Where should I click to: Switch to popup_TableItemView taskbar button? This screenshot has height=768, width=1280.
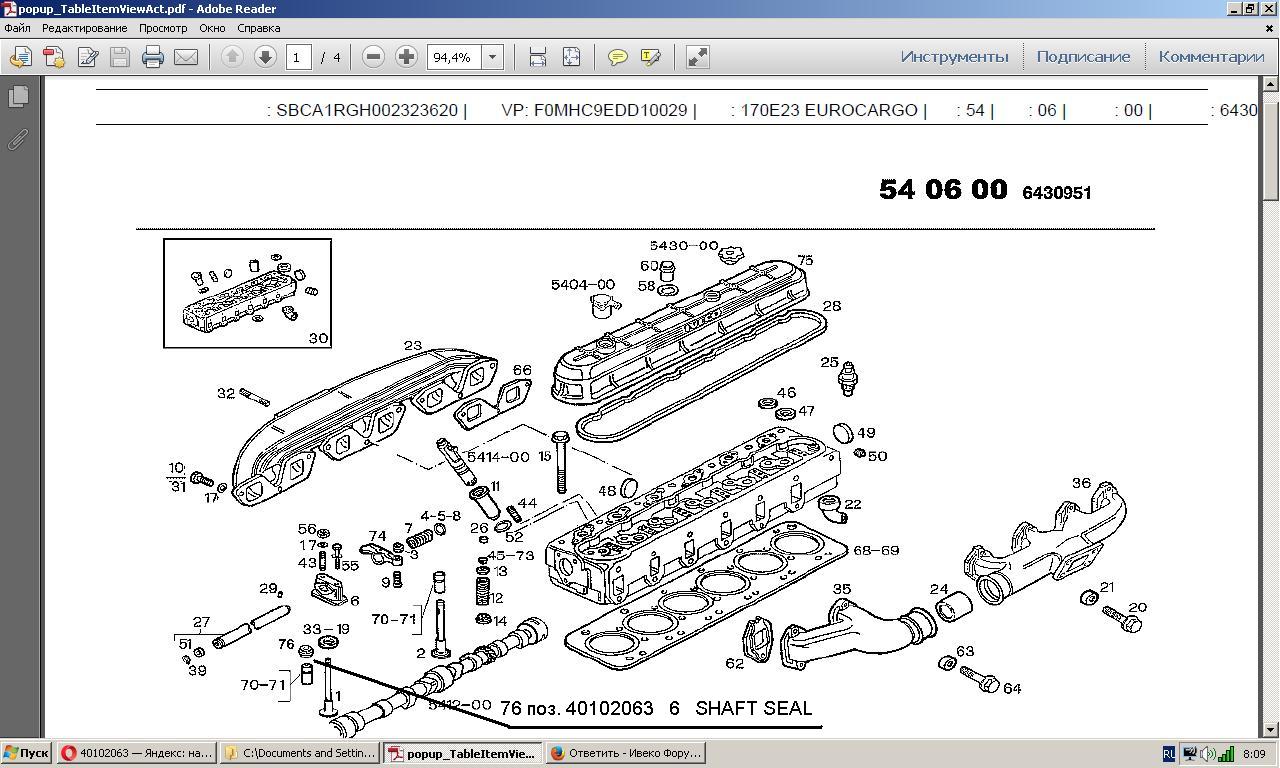pos(463,753)
